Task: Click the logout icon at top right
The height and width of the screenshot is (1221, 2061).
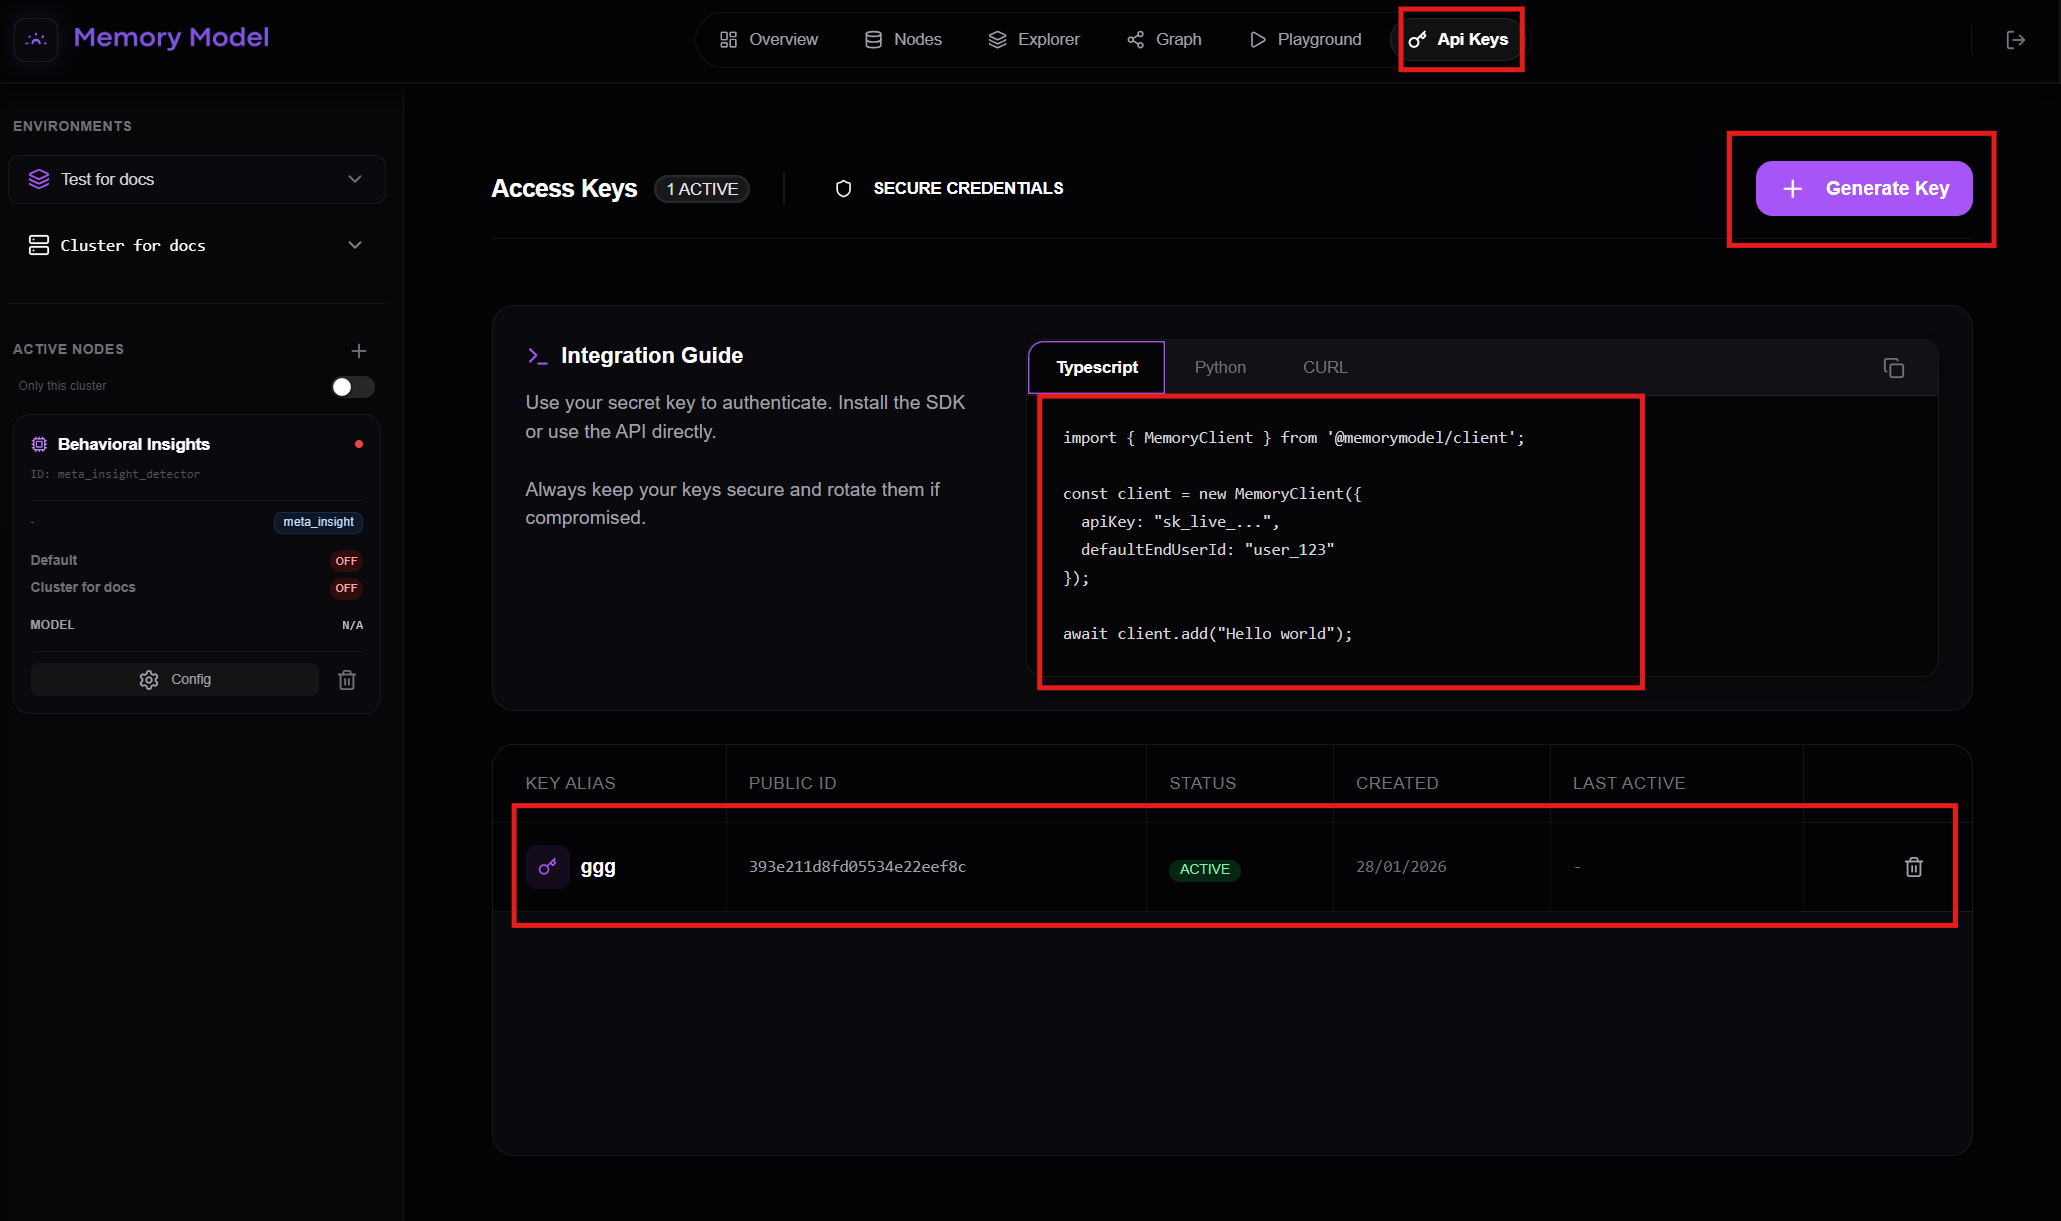Action: [2015, 40]
